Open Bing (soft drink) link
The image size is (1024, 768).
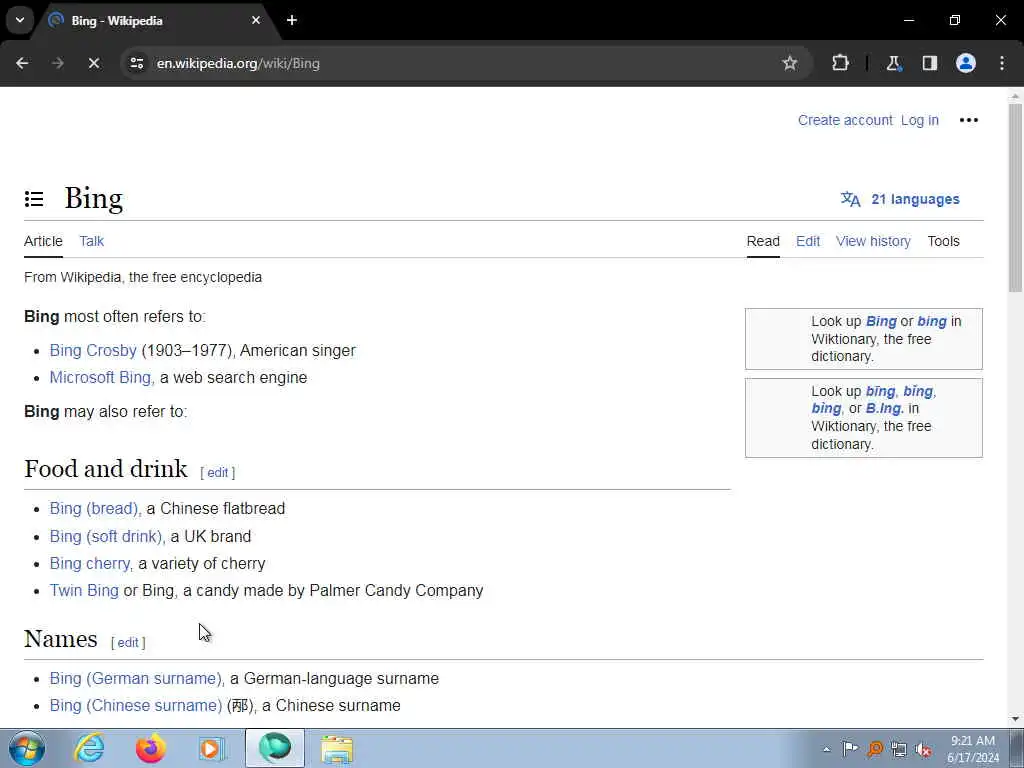tap(105, 536)
